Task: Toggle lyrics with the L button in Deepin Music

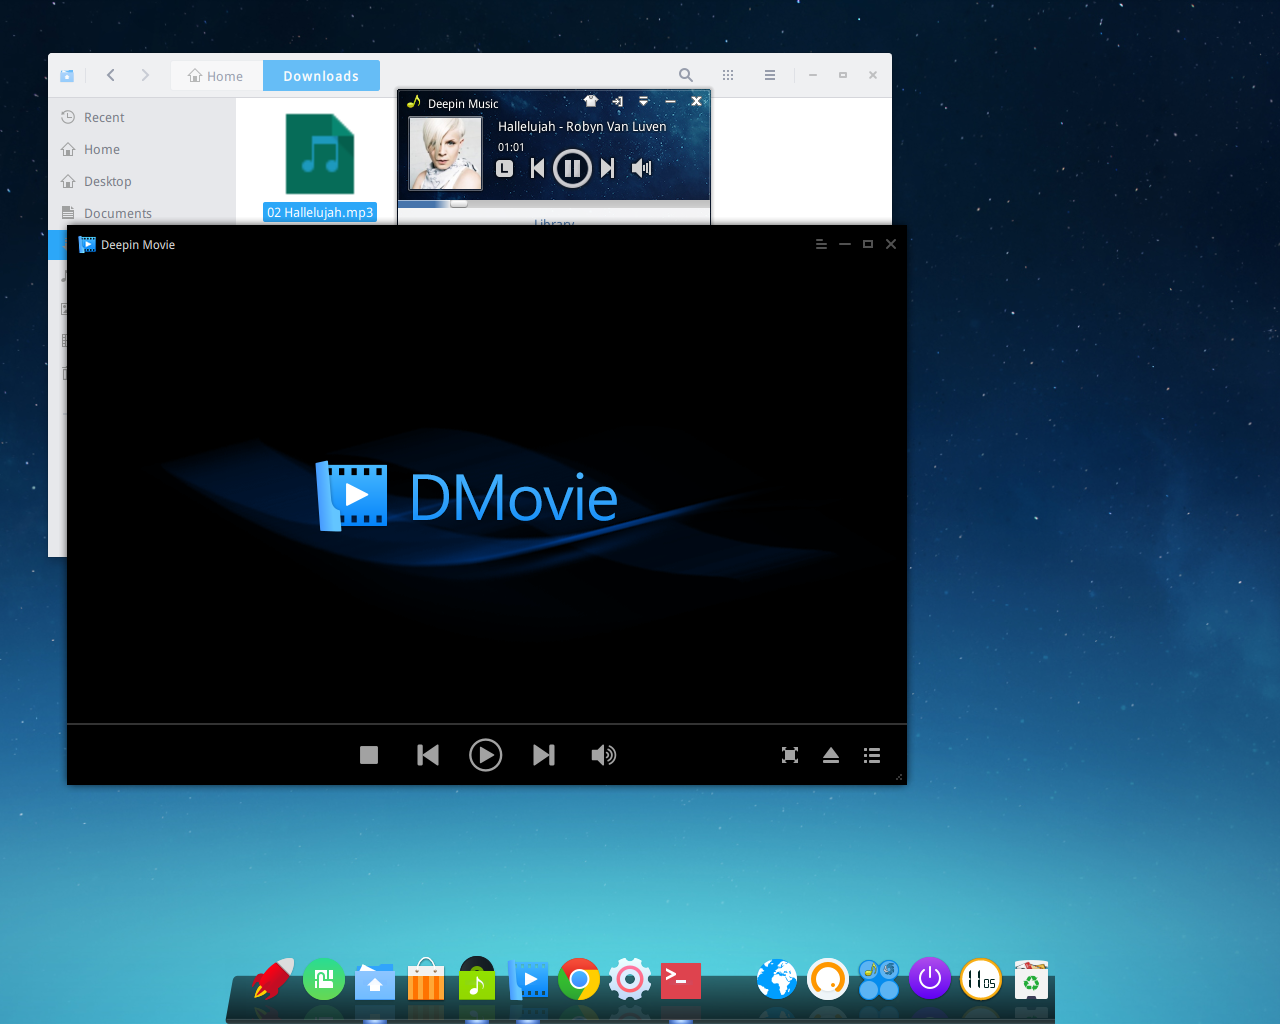Action: point(505,168)
